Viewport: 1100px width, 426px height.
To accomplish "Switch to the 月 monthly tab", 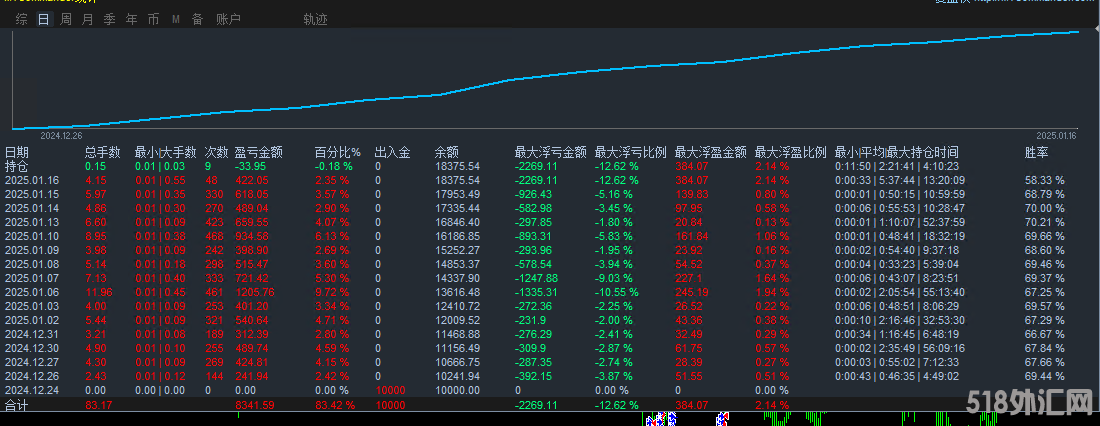I will (x=88, y=19).
